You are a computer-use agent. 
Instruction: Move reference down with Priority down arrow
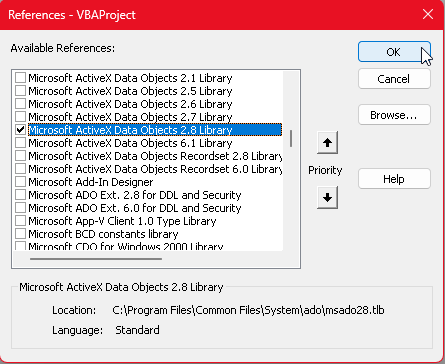pyautogui.click(x=327, y=197)
